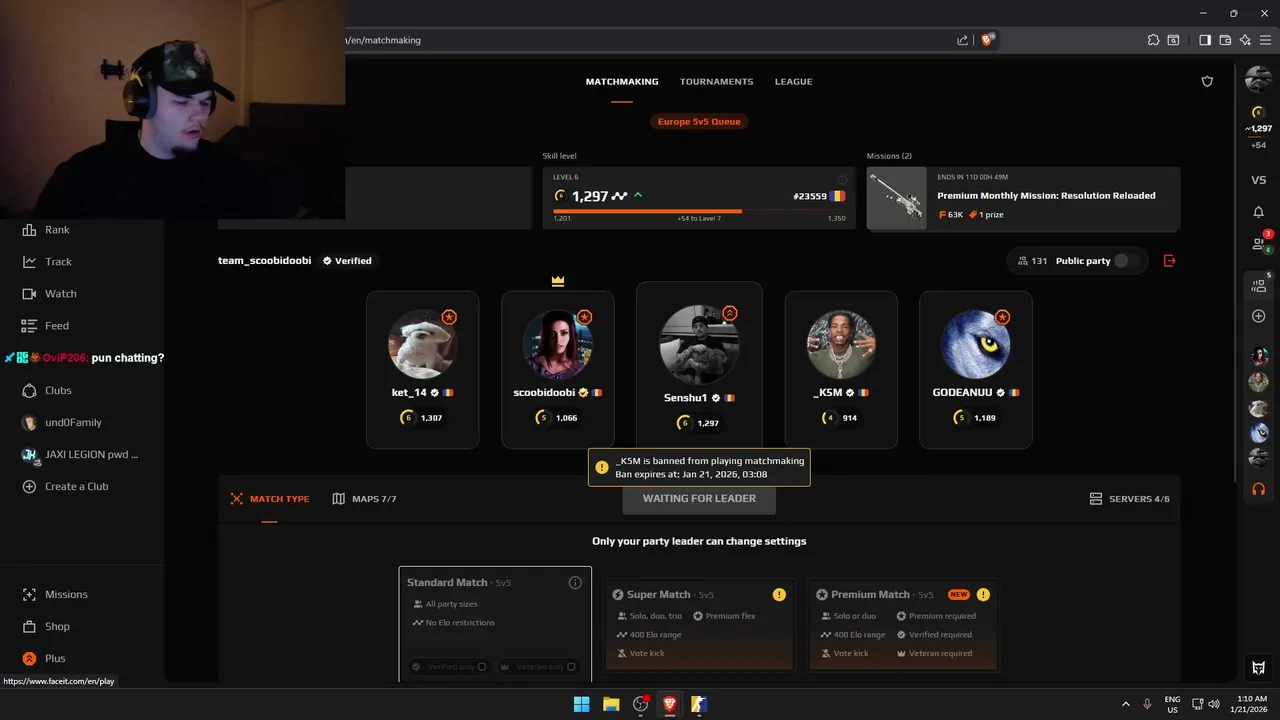Open scoobidoobi player card

(557, 369)
